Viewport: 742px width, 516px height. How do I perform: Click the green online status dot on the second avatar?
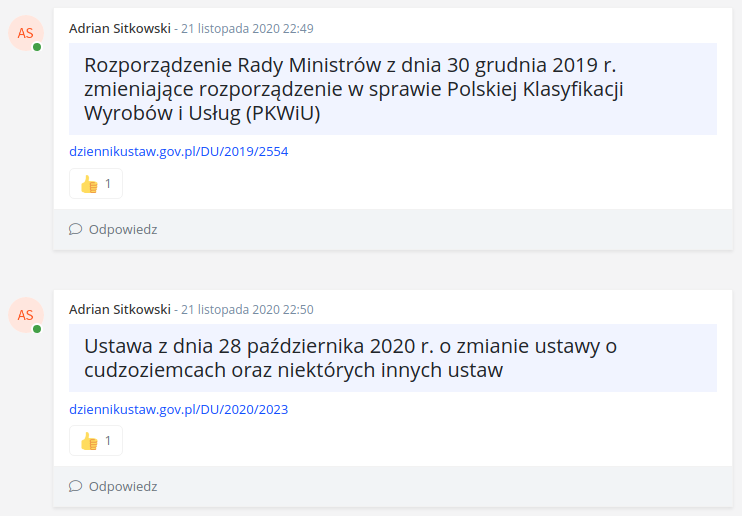click(x=37, y=329)
